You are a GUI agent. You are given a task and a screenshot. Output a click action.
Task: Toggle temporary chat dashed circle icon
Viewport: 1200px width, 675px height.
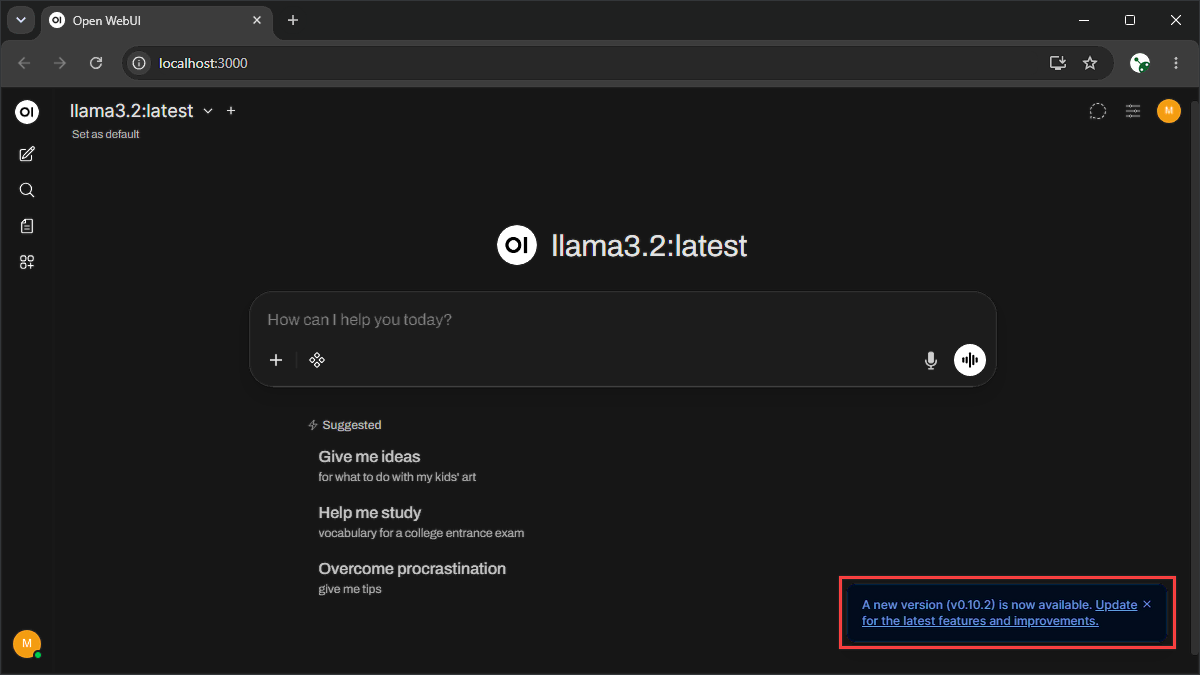point(1097,112)
